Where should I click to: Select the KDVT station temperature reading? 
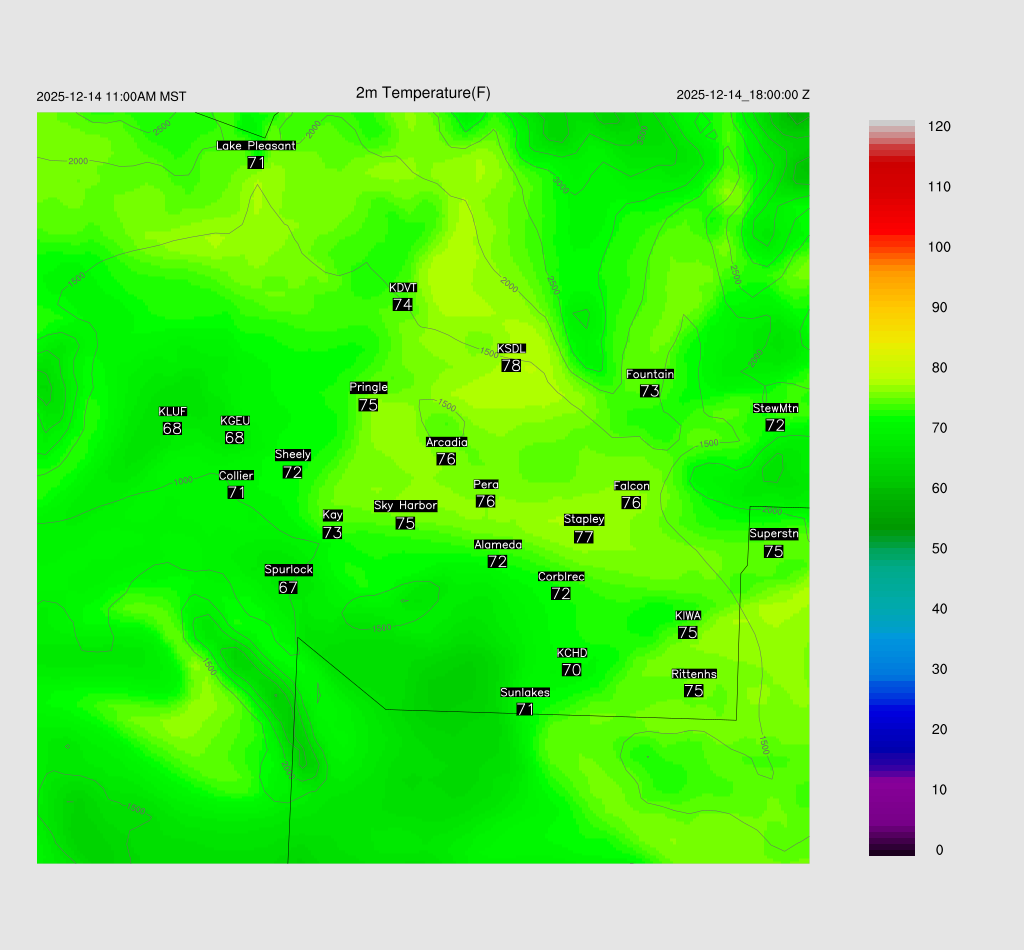[403, 305]
